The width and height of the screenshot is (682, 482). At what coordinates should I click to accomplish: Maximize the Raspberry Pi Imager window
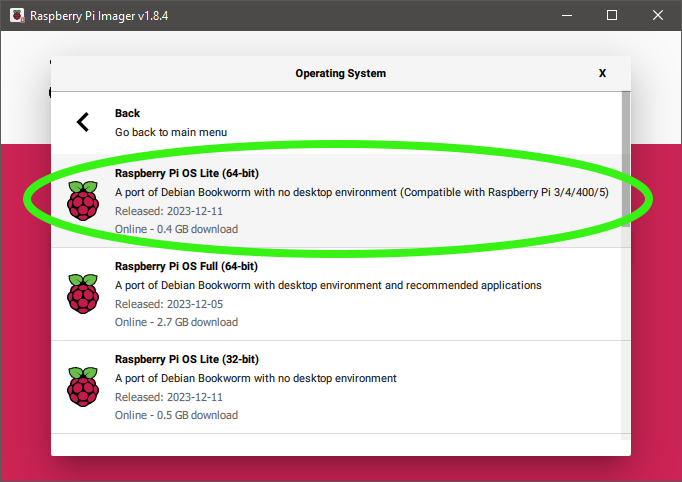[612, 15]
